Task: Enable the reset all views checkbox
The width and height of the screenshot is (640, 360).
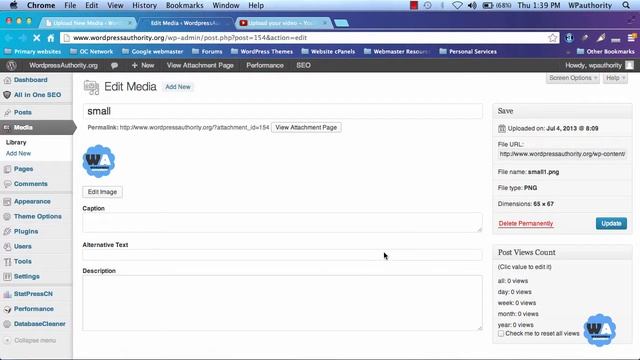Action: [501, 333]
